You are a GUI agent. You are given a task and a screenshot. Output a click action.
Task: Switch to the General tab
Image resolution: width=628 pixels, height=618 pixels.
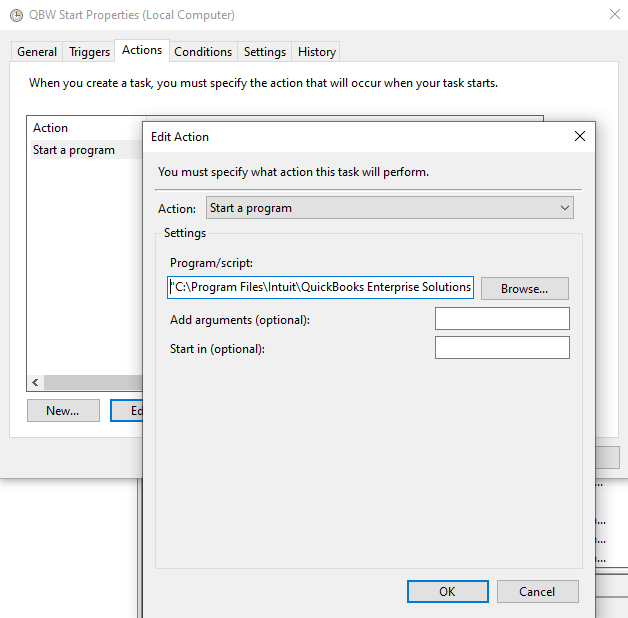point(37,52)
